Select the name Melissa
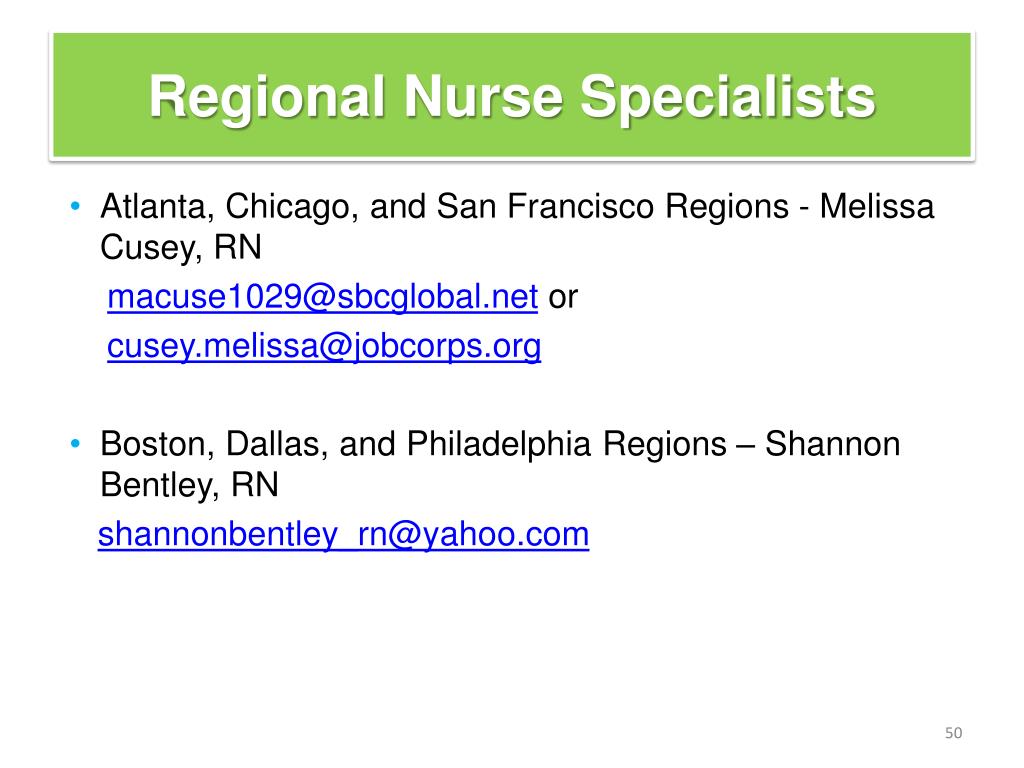 [876, 206]
